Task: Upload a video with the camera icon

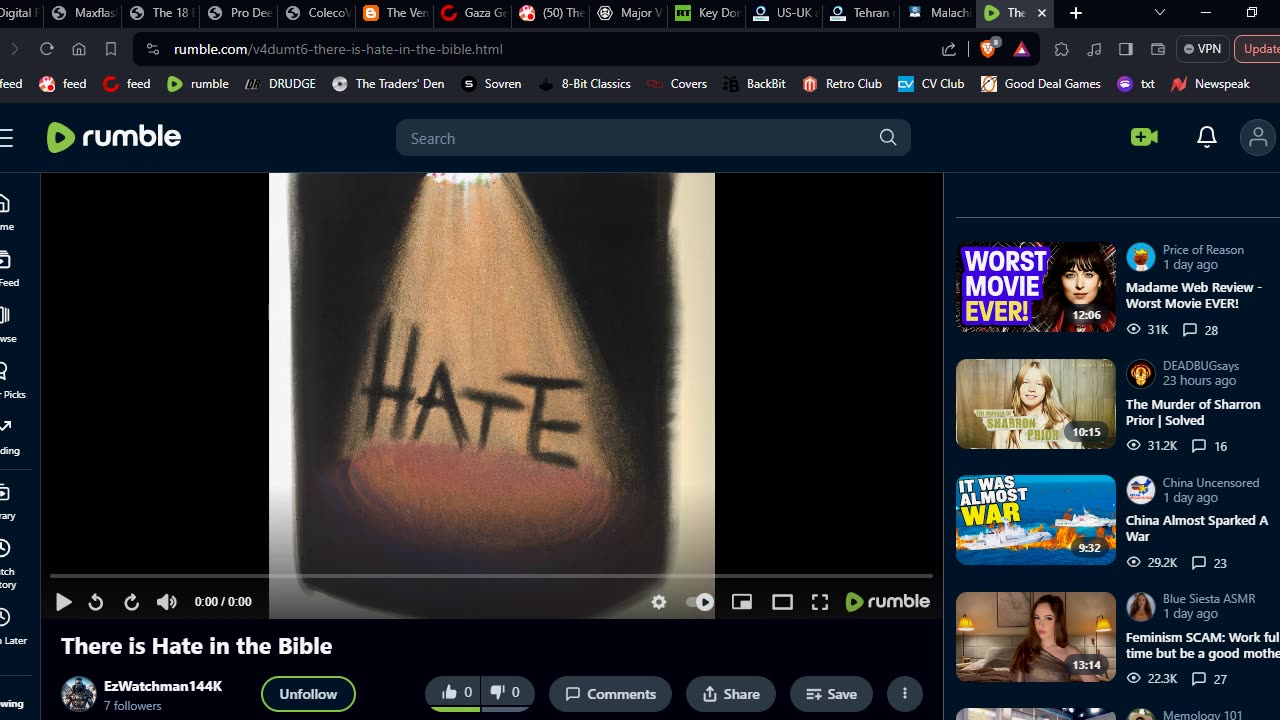Action: click(1144, 137)
